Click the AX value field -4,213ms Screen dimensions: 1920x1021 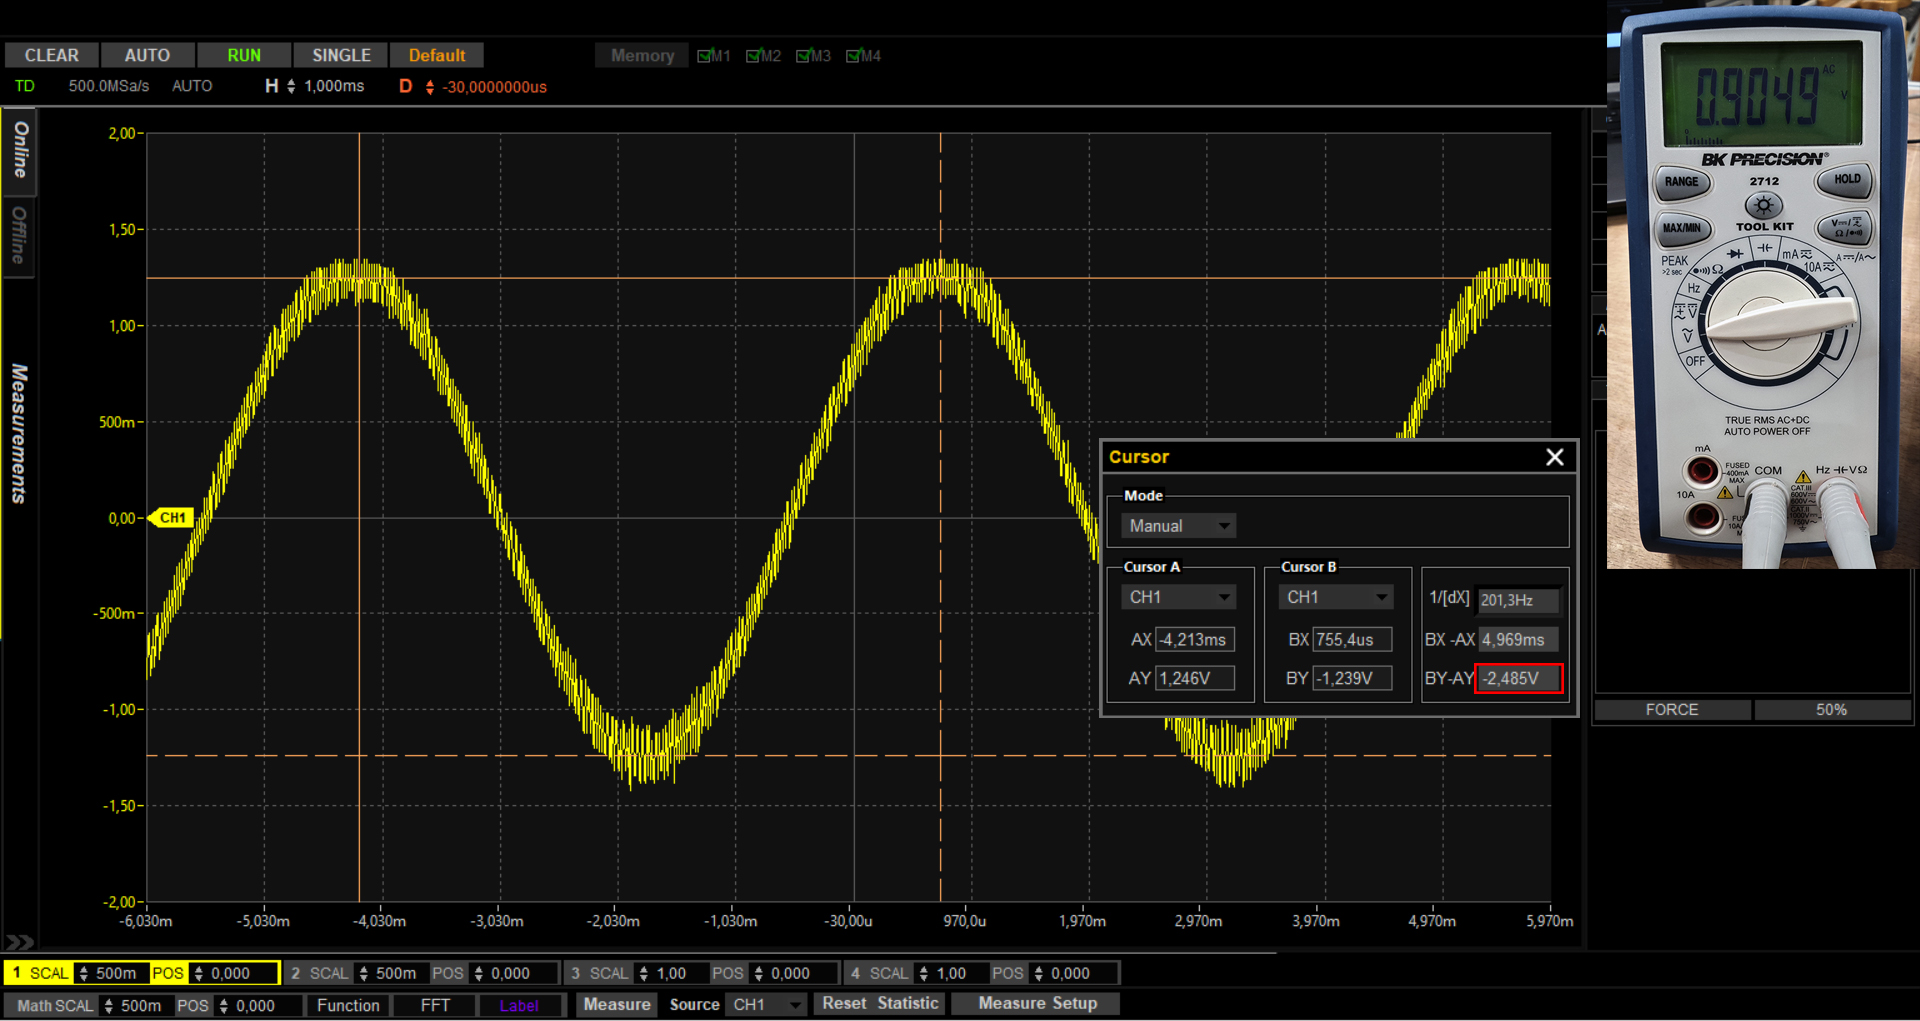click(1195, 640)
